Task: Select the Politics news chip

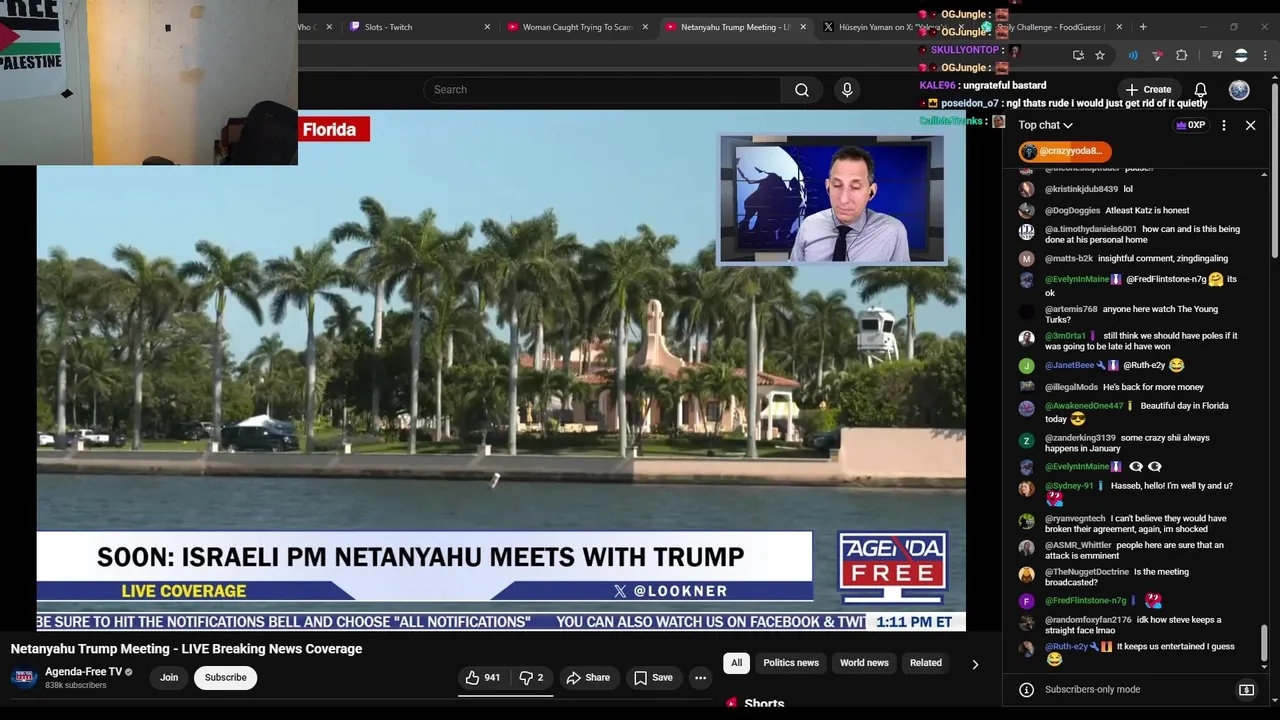Action: 791,663
